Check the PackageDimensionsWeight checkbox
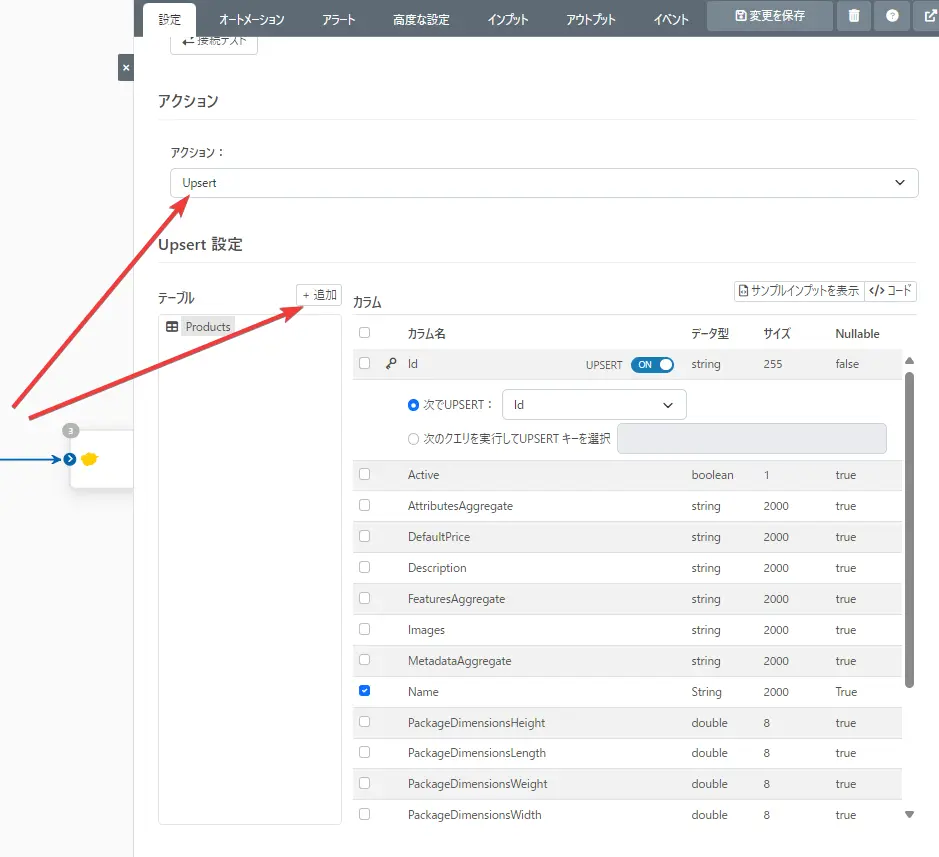Screen dimensions: 939x857 coord(364,783)
